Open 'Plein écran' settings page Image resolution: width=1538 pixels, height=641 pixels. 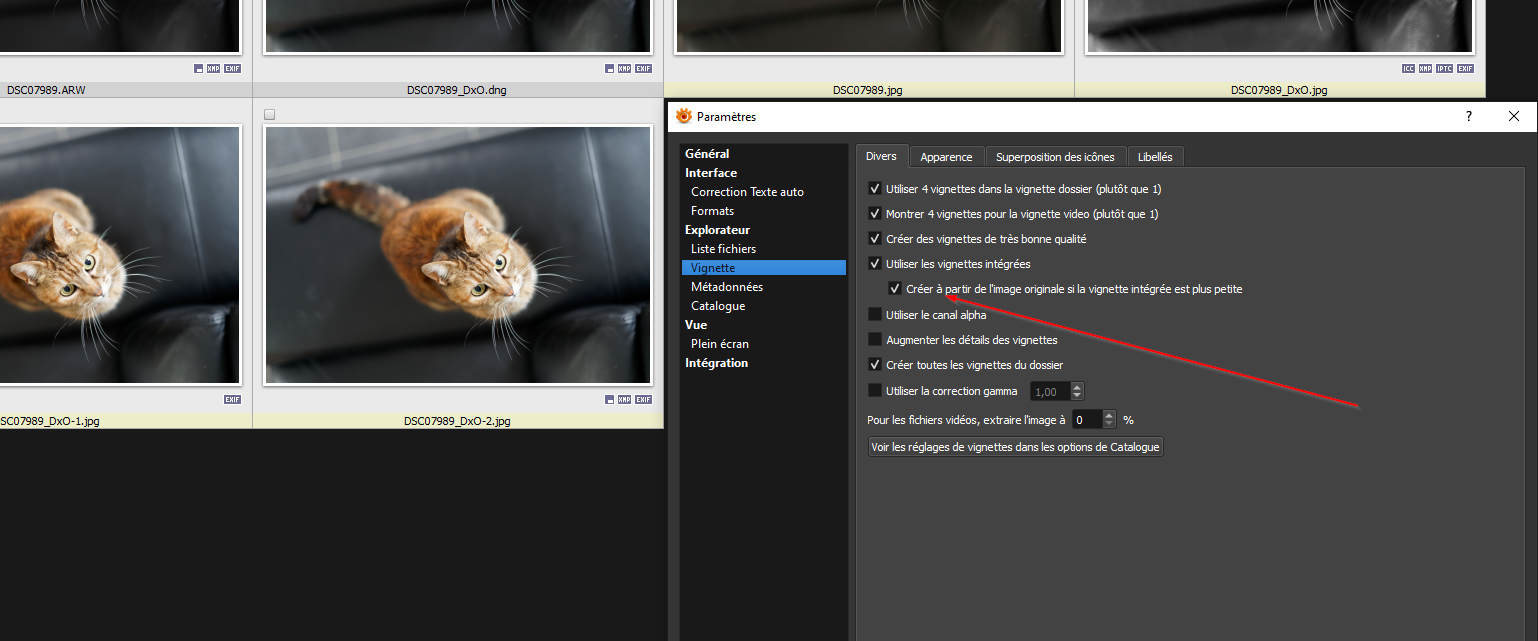(x=720, y=344)
